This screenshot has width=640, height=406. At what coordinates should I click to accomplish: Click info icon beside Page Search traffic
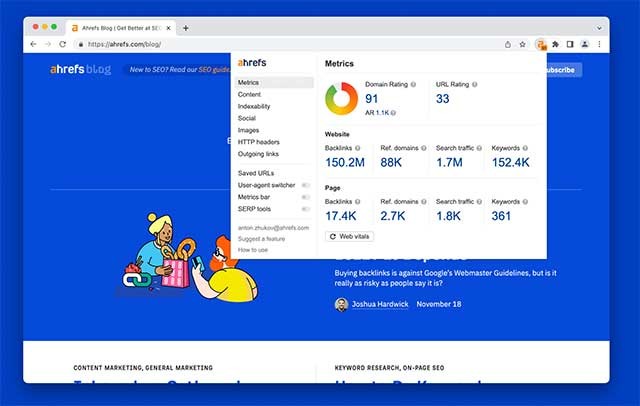479,202
